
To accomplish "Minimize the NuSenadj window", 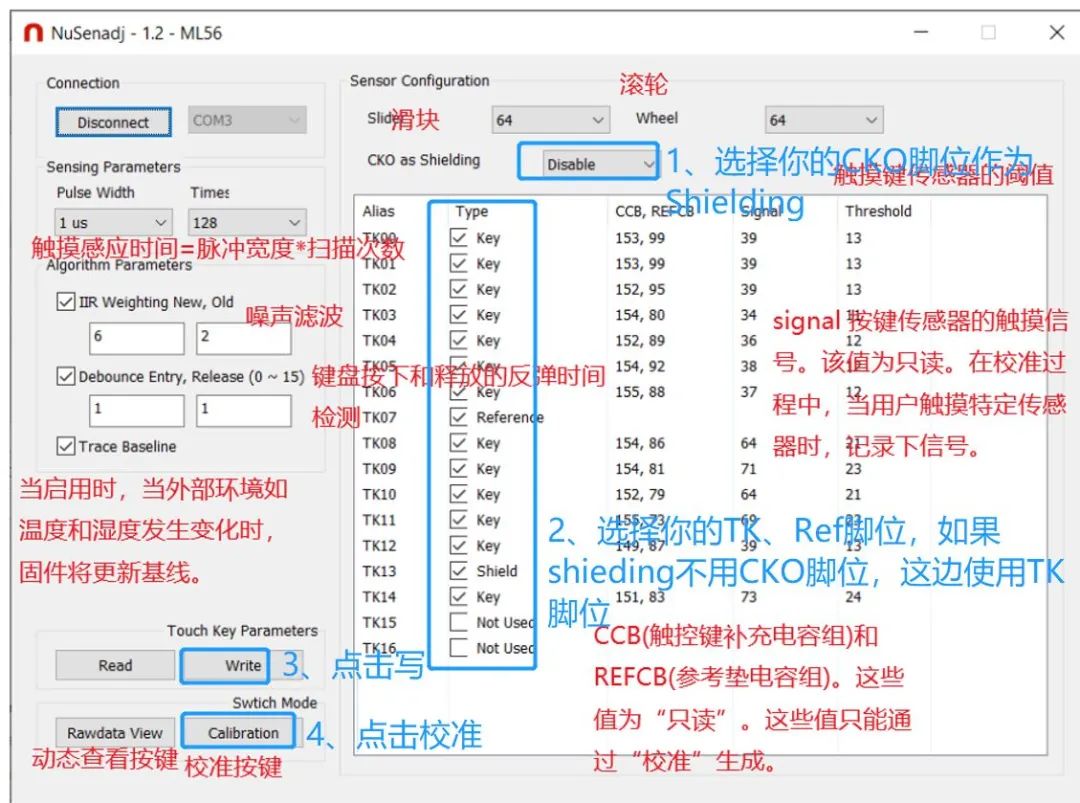I will 921,32.
